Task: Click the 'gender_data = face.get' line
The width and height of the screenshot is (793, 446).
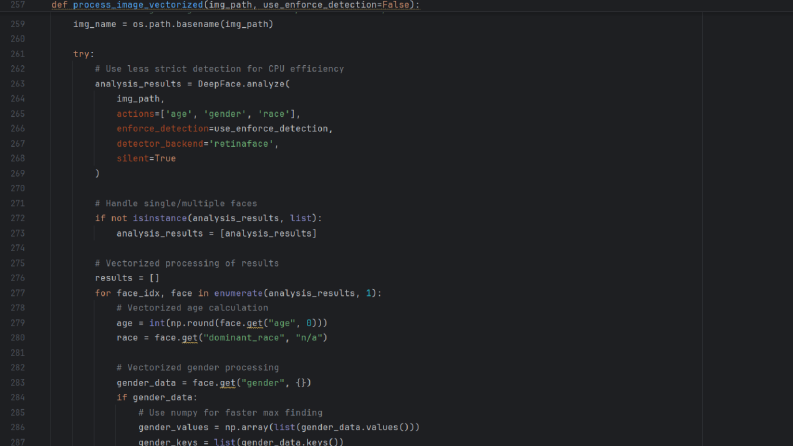Action: 214,383
